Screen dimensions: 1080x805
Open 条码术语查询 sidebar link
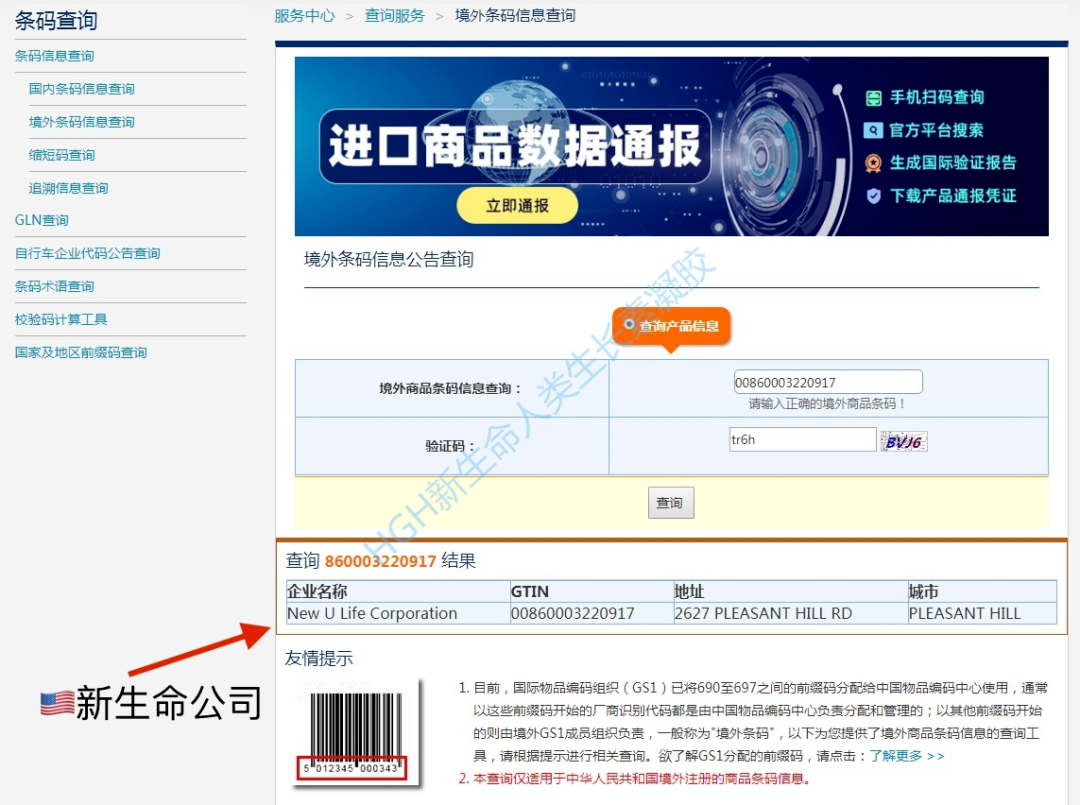(54, 286)
